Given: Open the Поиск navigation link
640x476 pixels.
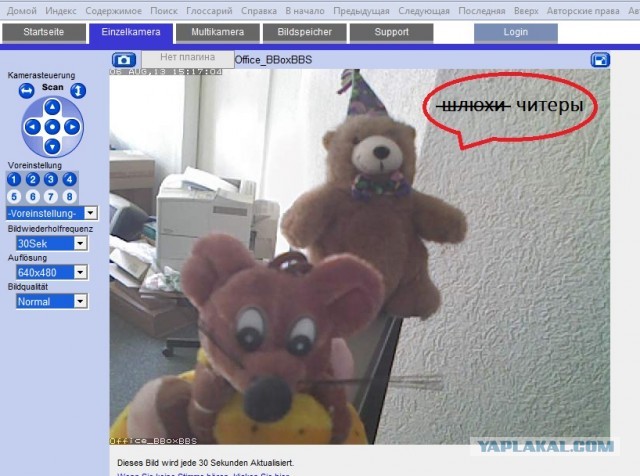Looking at the screenshot, I should [164, 11].
